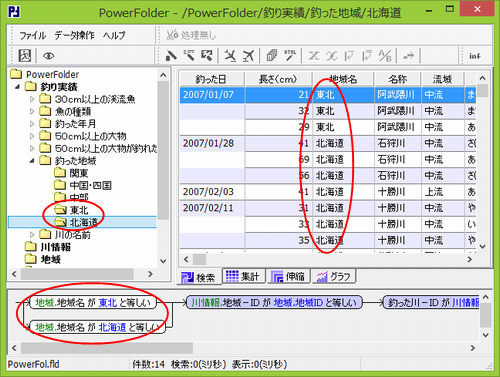The image size is (500, 377).
Task: Select the plain pencil edit tool
Action: tap(171, 55)
